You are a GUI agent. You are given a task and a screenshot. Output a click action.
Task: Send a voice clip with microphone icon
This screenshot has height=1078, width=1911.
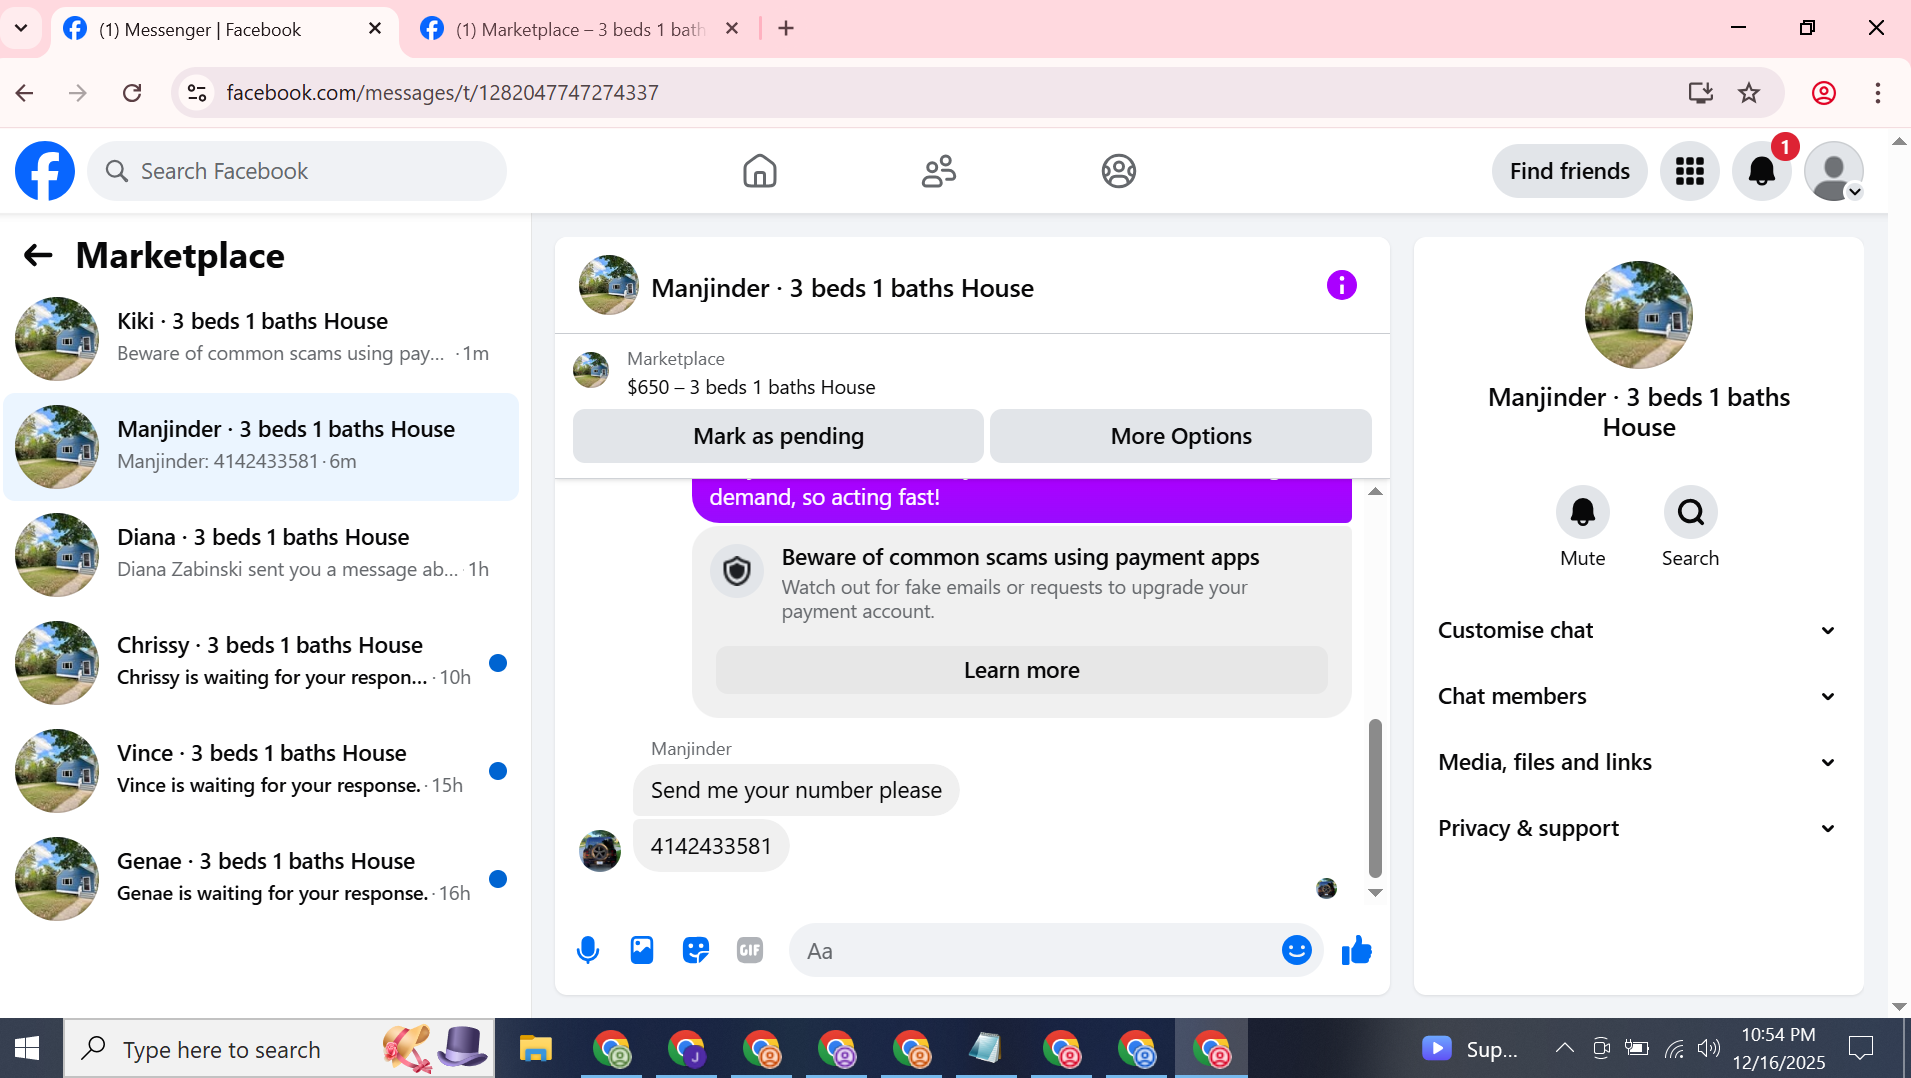point(588,950)
